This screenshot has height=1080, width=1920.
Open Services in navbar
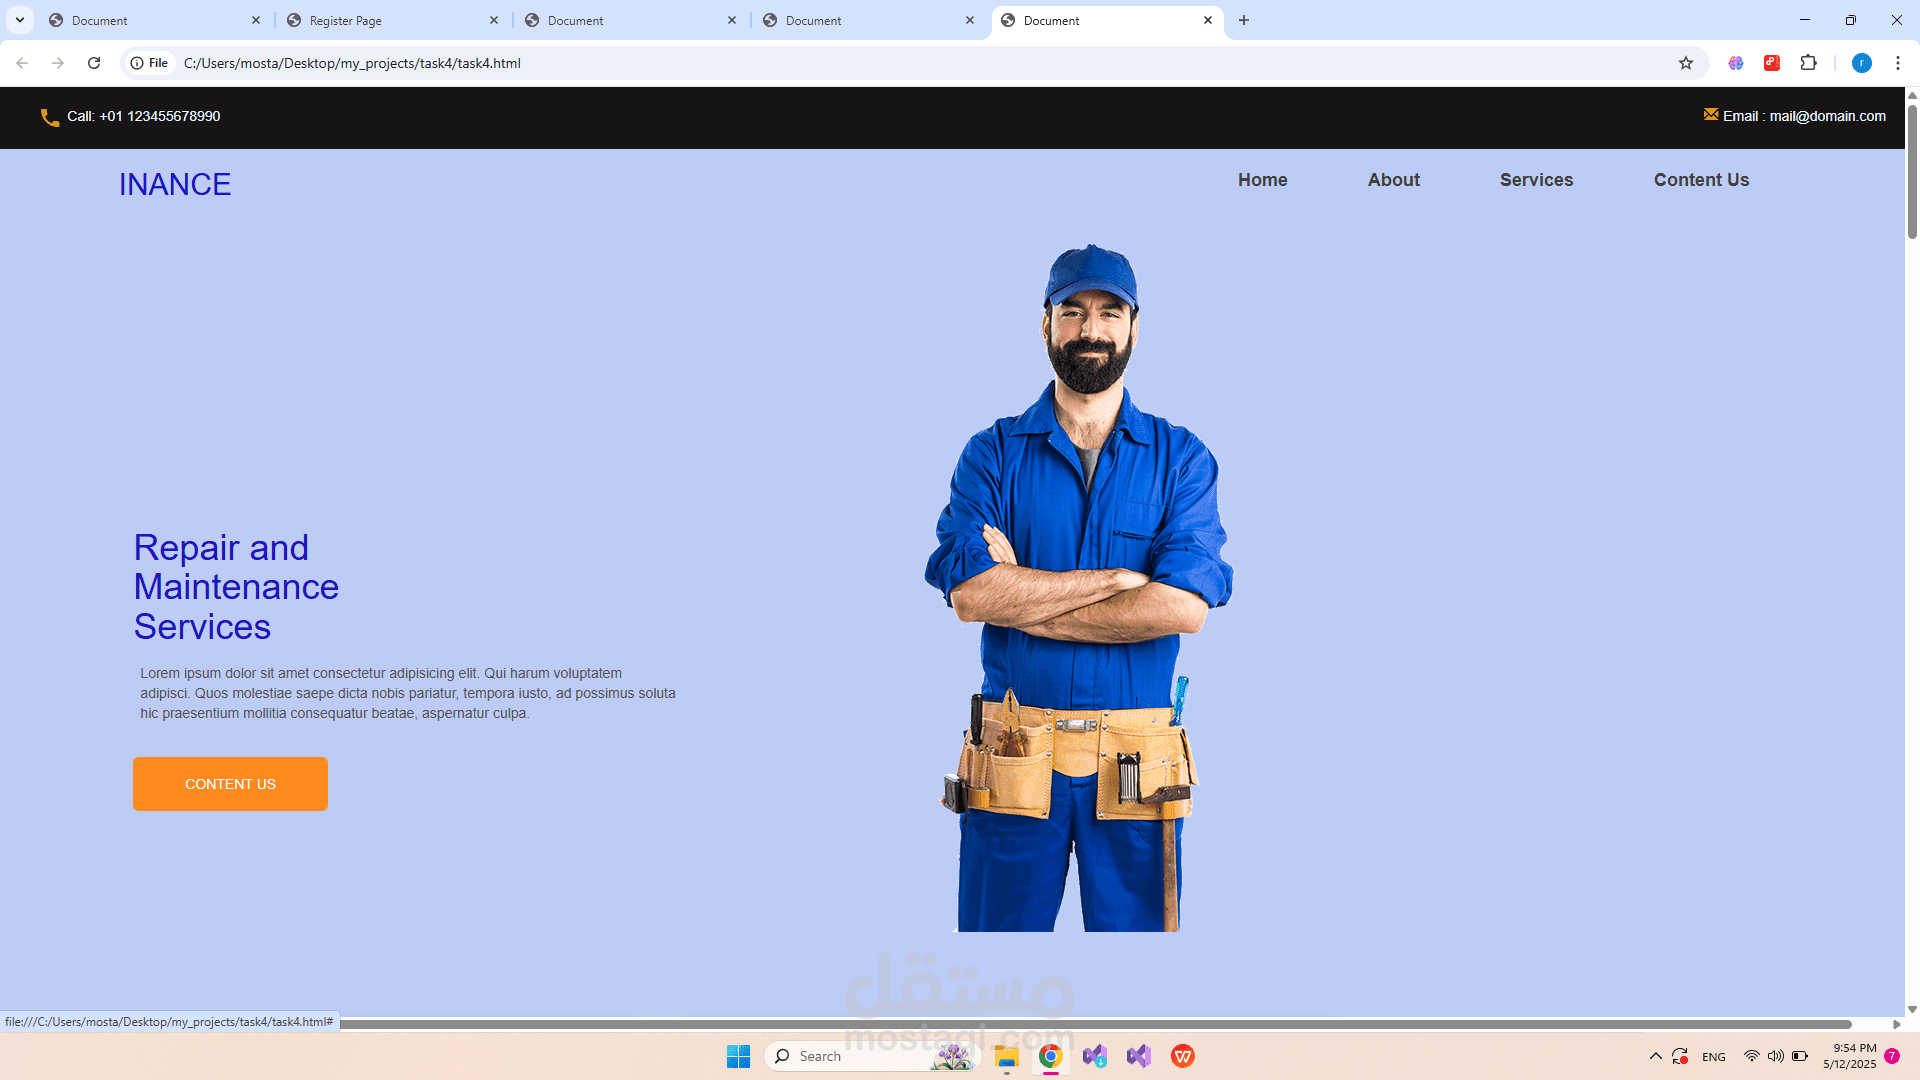tap(1536, 180)
